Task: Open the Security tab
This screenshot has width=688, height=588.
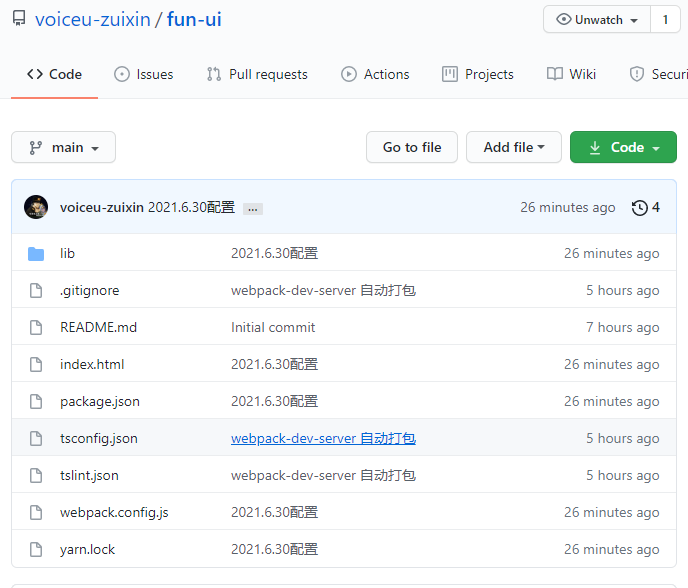Action: pos(658,74)
